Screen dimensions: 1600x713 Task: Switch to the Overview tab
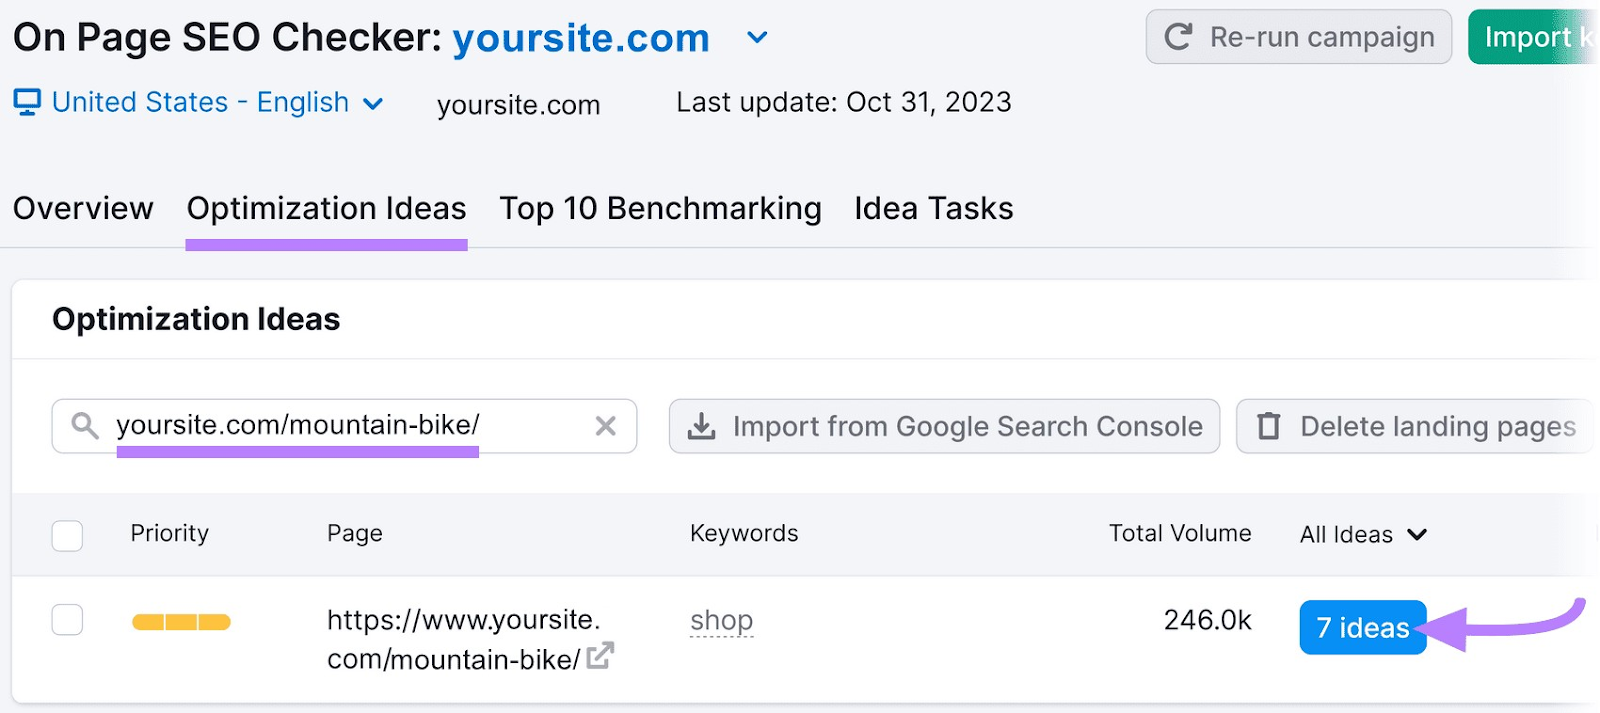82,208
